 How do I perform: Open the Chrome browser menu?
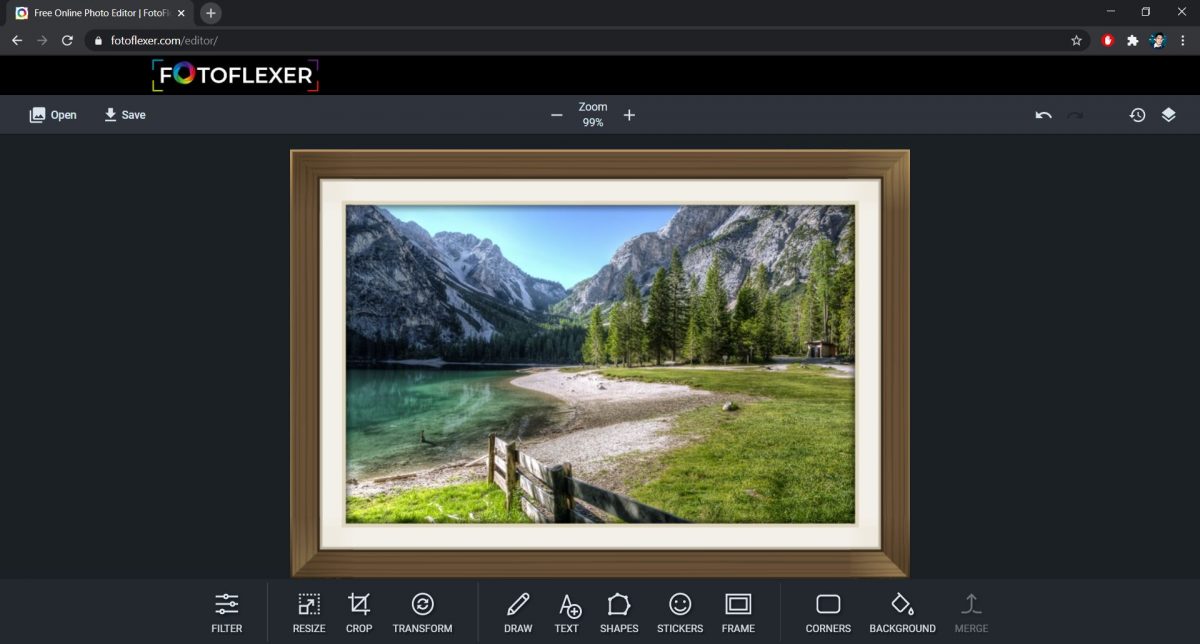(1184, 40)
